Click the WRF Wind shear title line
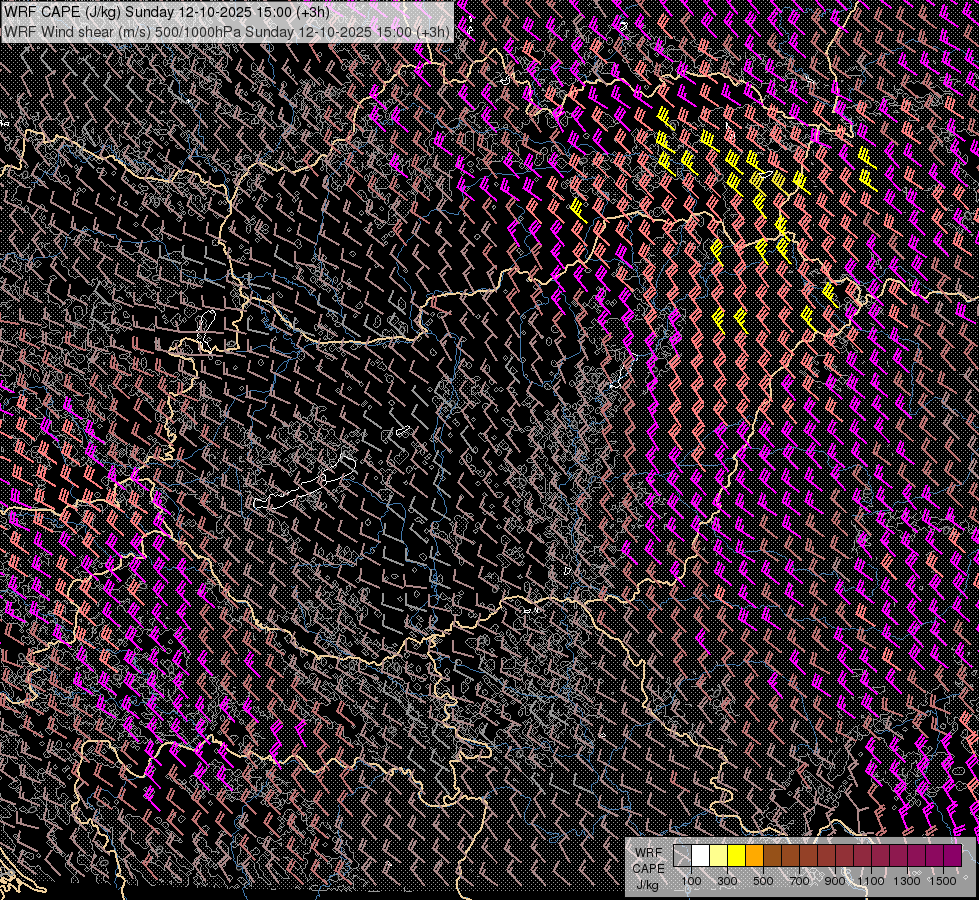 tap(227, 31)
